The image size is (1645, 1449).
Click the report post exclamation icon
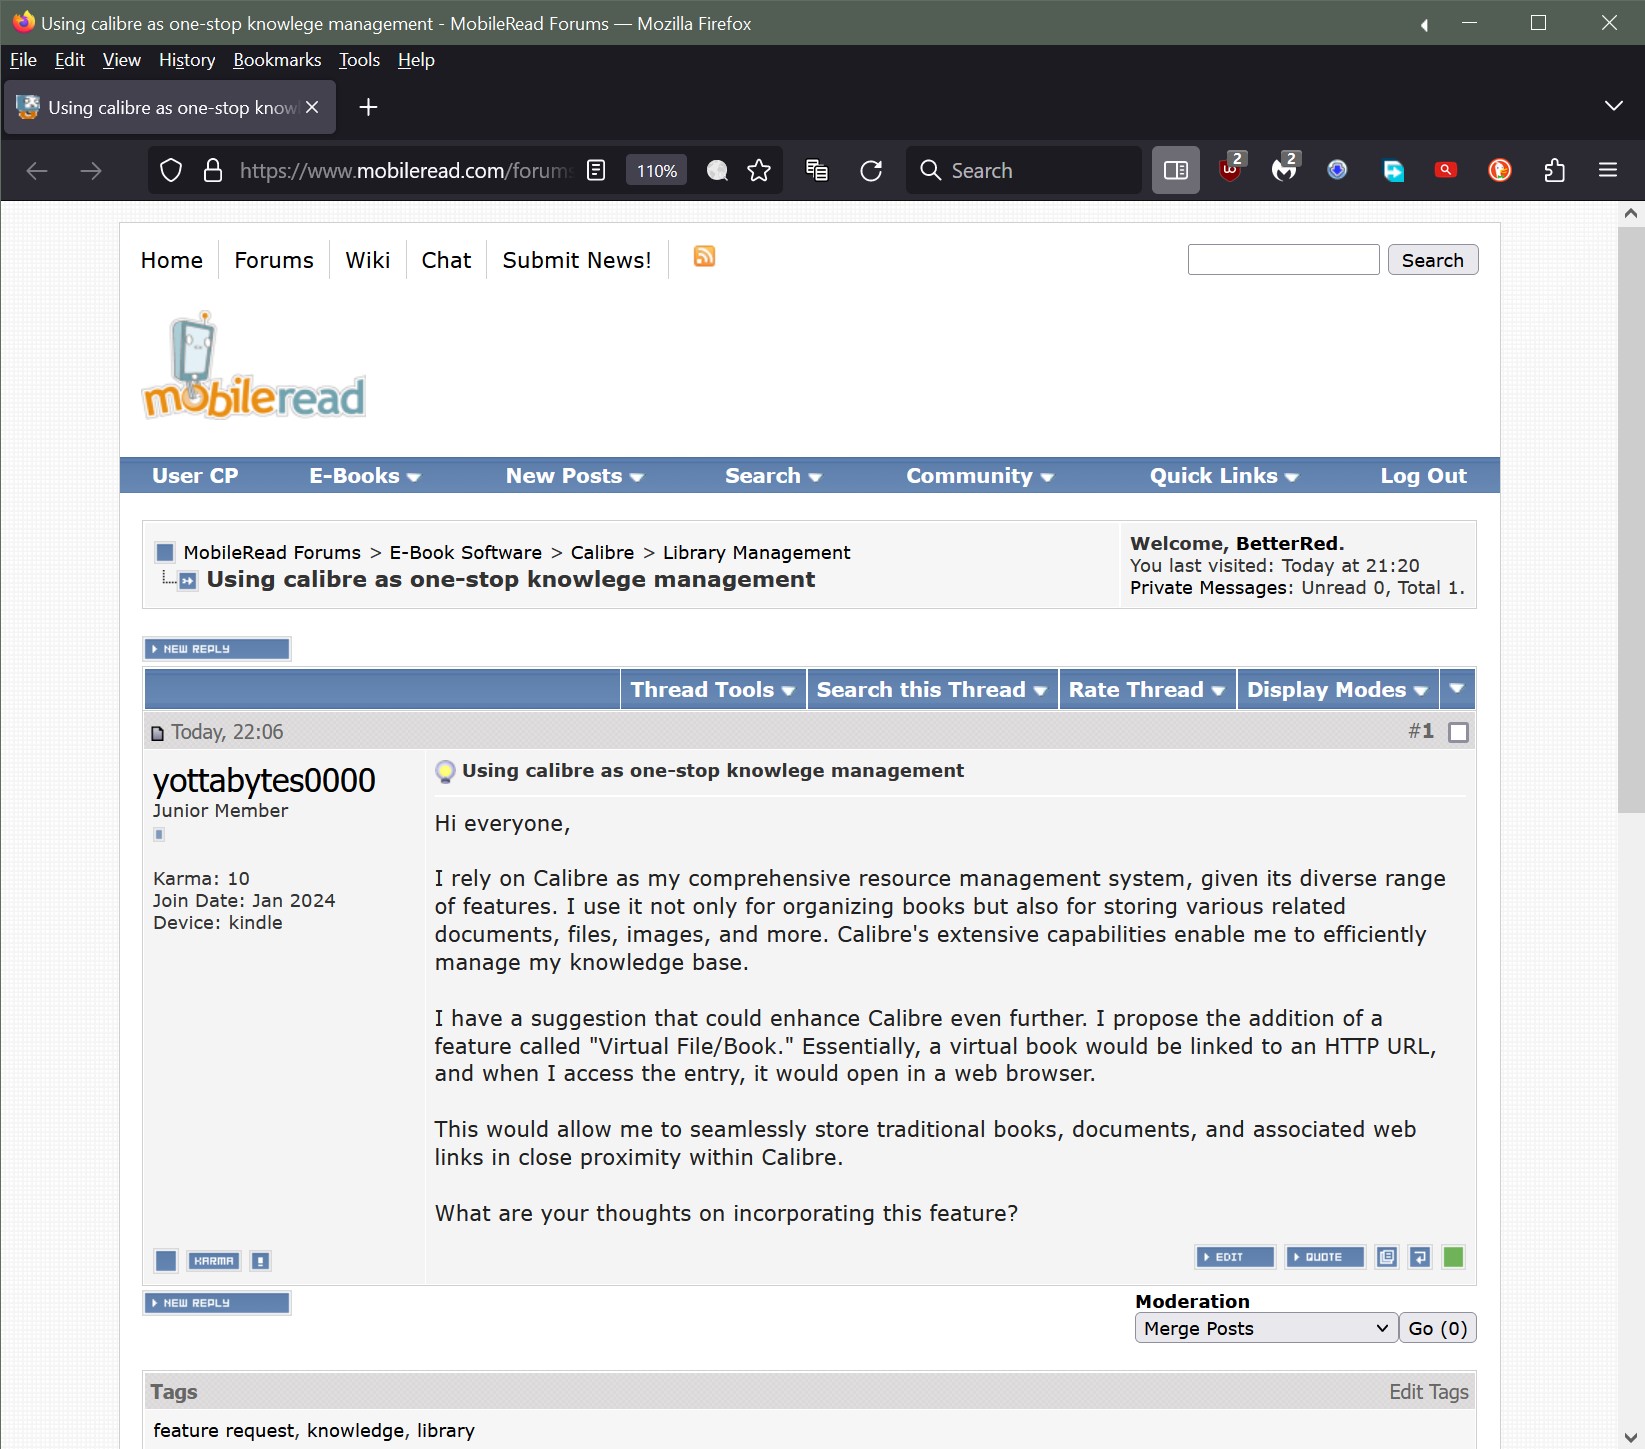click(x=260, y=1261)
